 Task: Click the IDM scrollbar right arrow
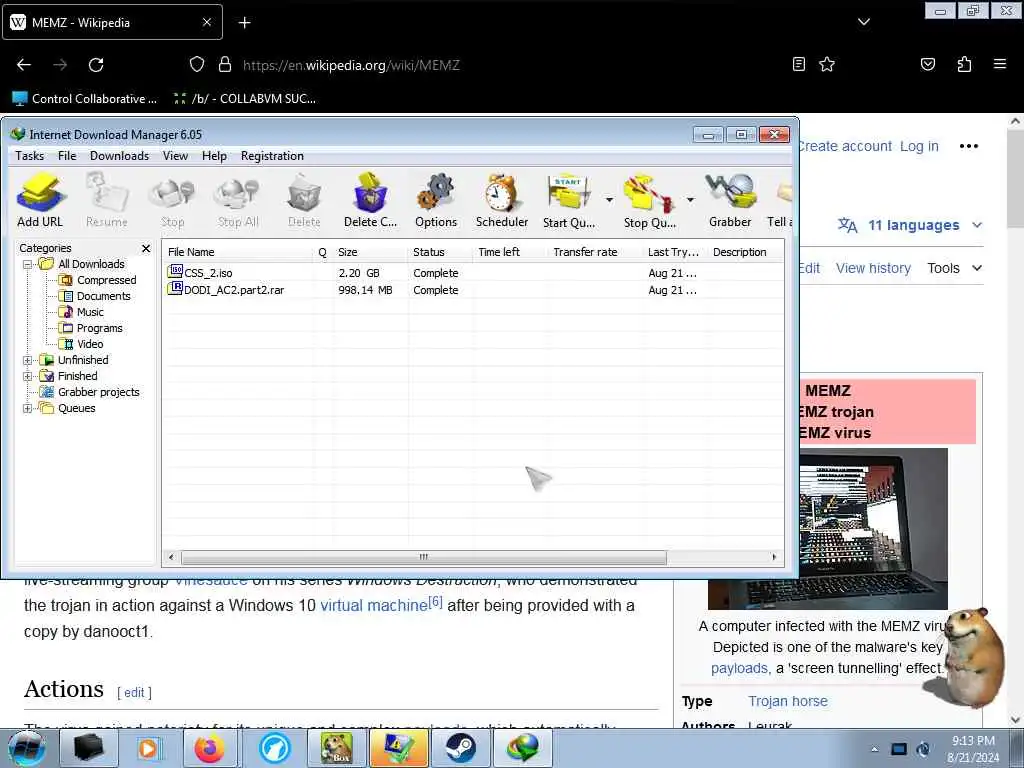(x=775, y=557)
